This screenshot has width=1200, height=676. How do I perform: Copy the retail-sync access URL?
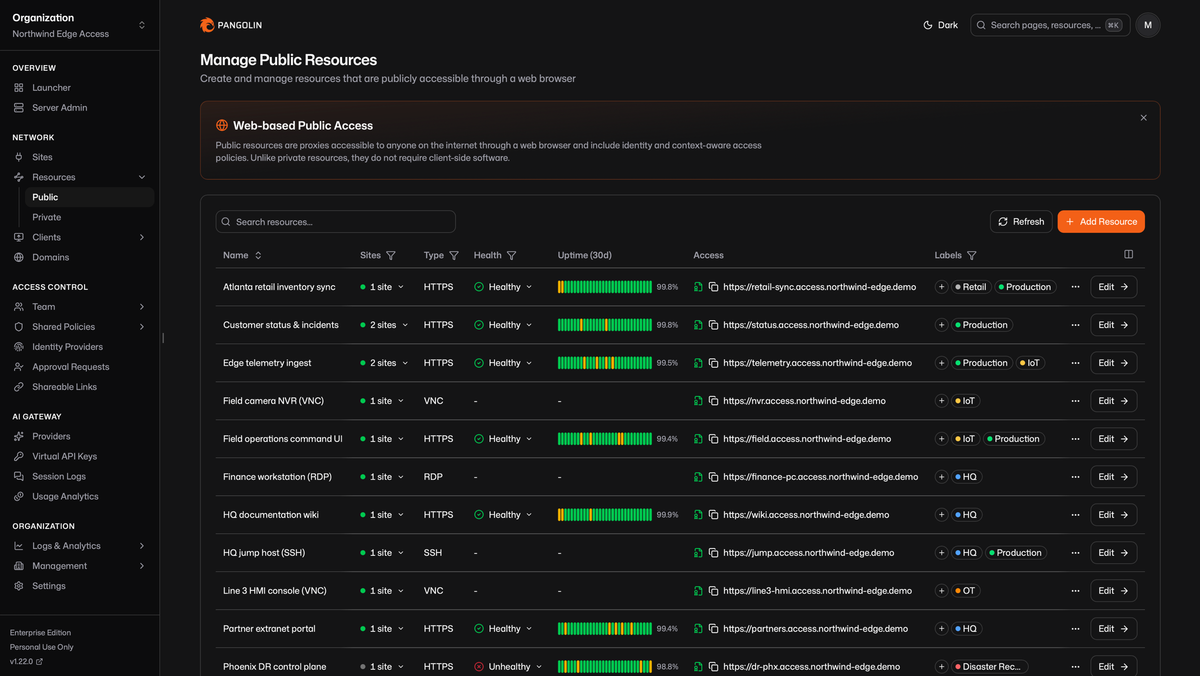pyautogui.click(x=714, y=287)
